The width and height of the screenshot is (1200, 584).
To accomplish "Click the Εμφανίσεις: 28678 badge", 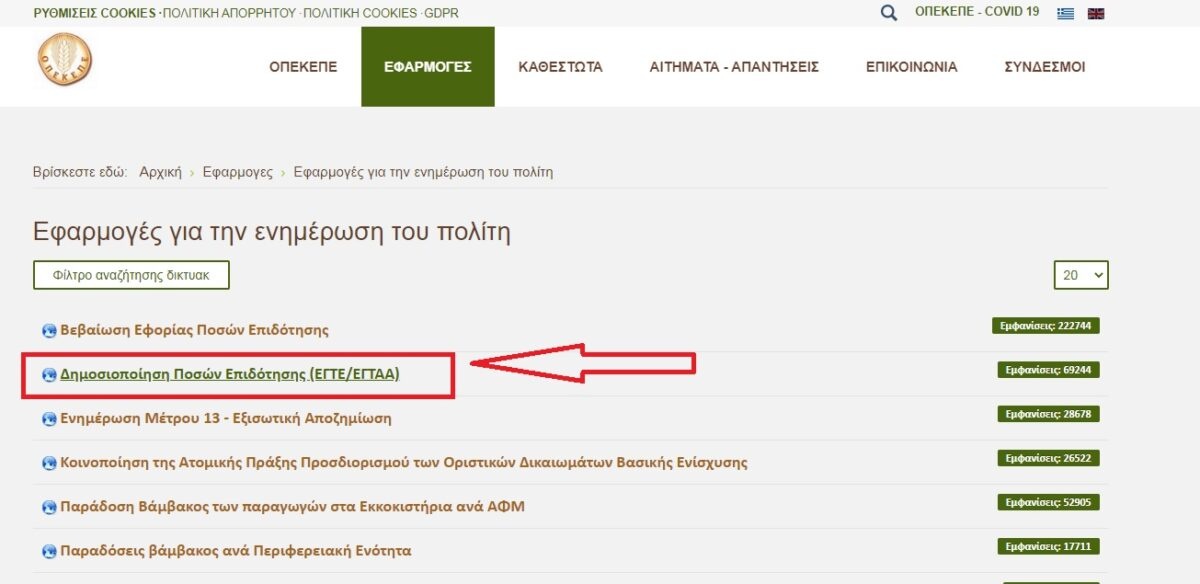I will [1048, 414].
